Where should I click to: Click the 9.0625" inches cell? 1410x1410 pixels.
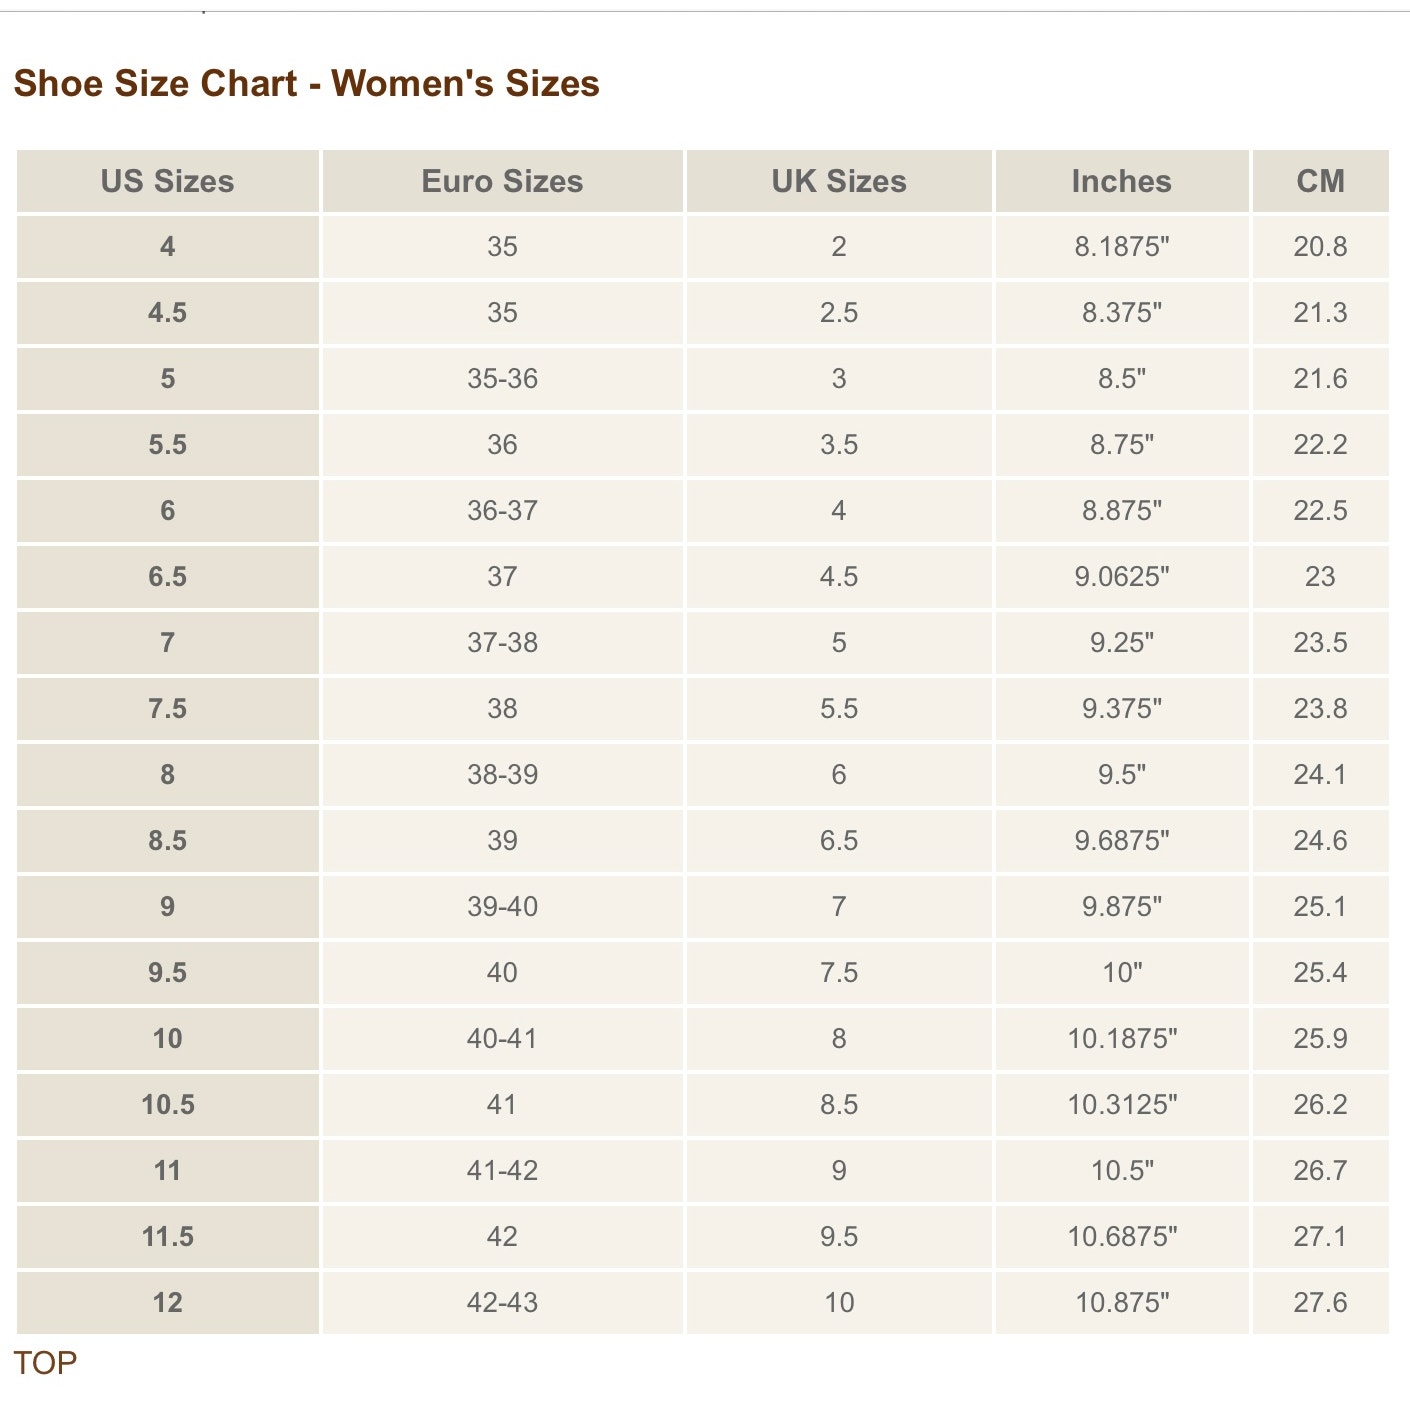pos(1122,576)
